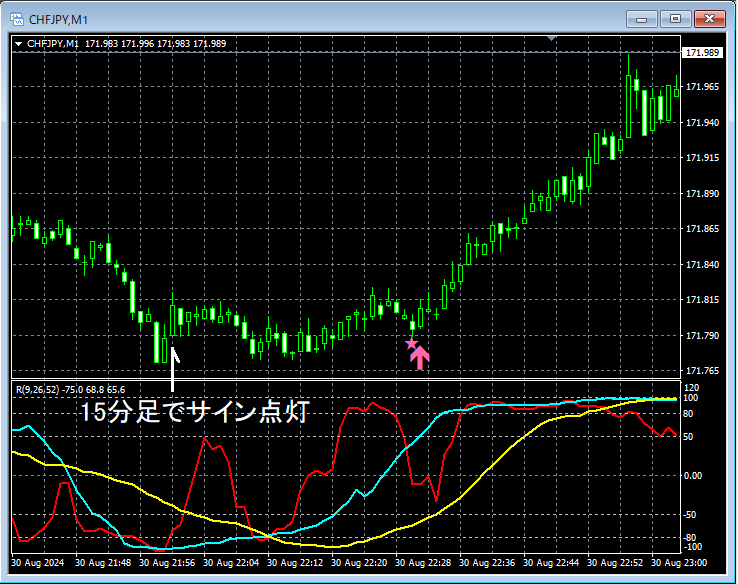This screenshot has width=738, height=584.
Task: Click the 171.890 price scale value
Action: [x=702, y=193]
